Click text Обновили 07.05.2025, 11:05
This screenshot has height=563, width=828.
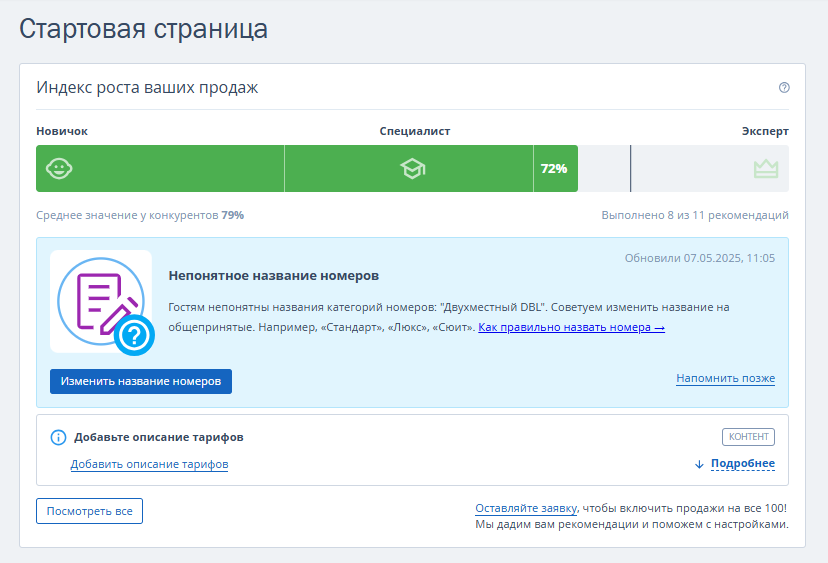(x=700, y=258)
